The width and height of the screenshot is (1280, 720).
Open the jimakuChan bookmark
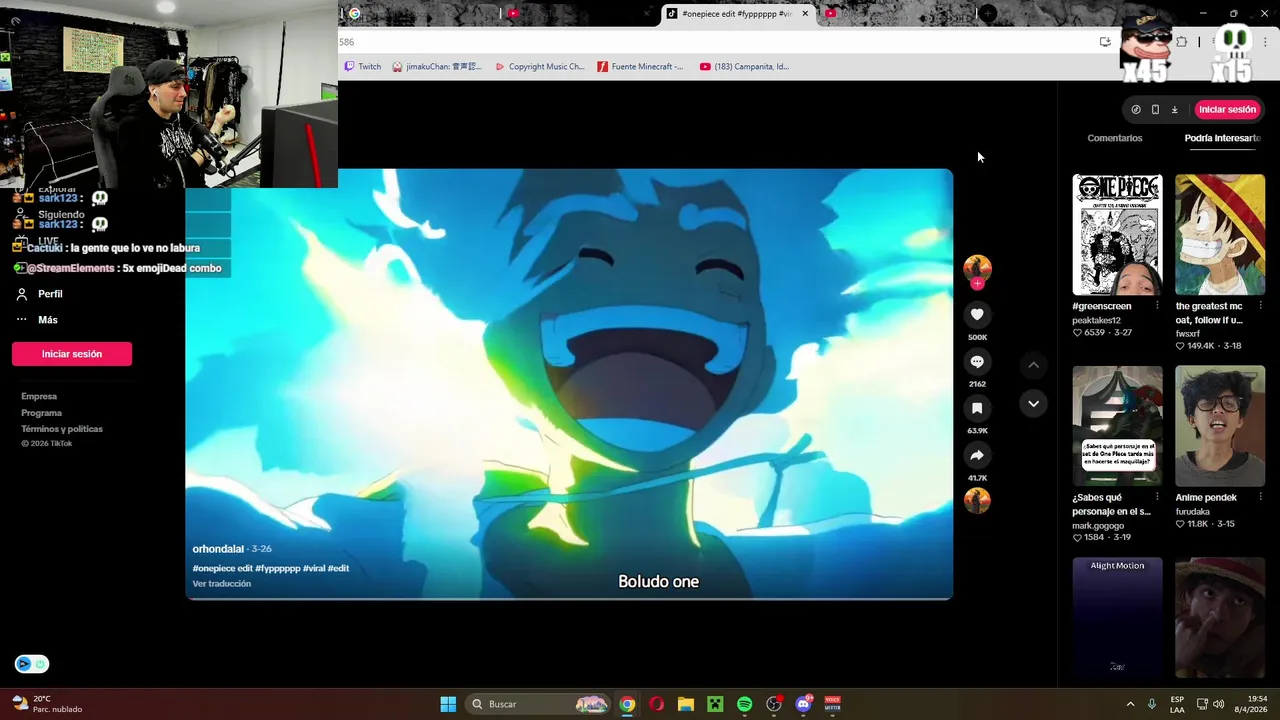pyautogui.click(x=437, y=67)
